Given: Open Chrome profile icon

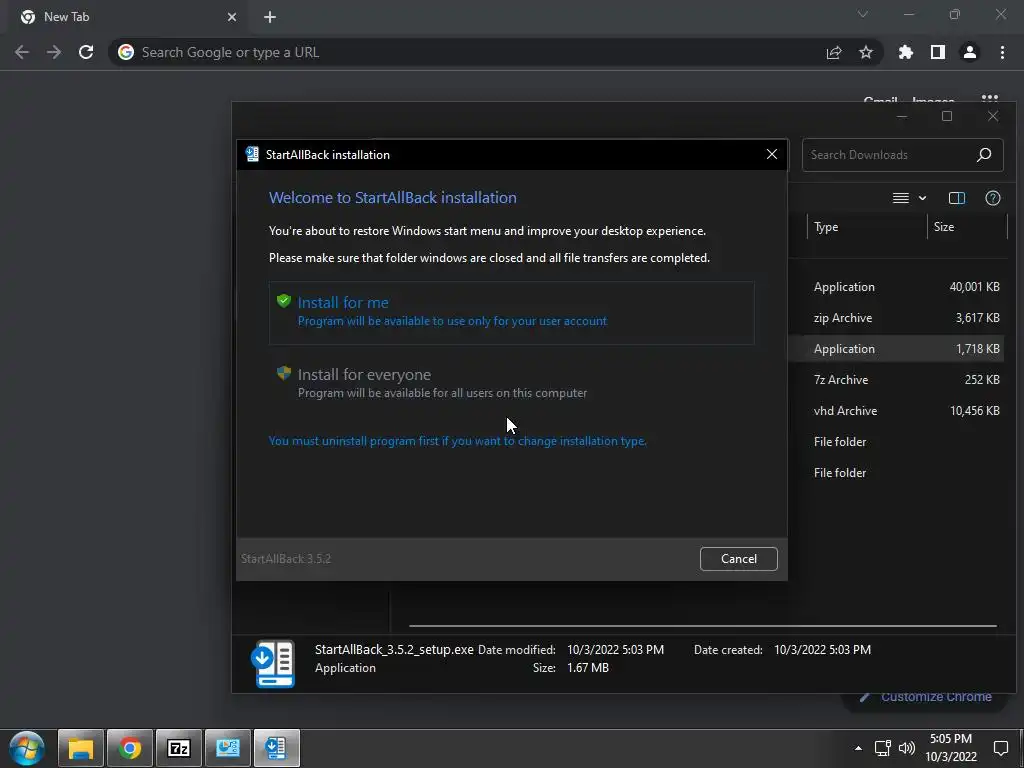Looking at the screenshot, I should point(970,52).
